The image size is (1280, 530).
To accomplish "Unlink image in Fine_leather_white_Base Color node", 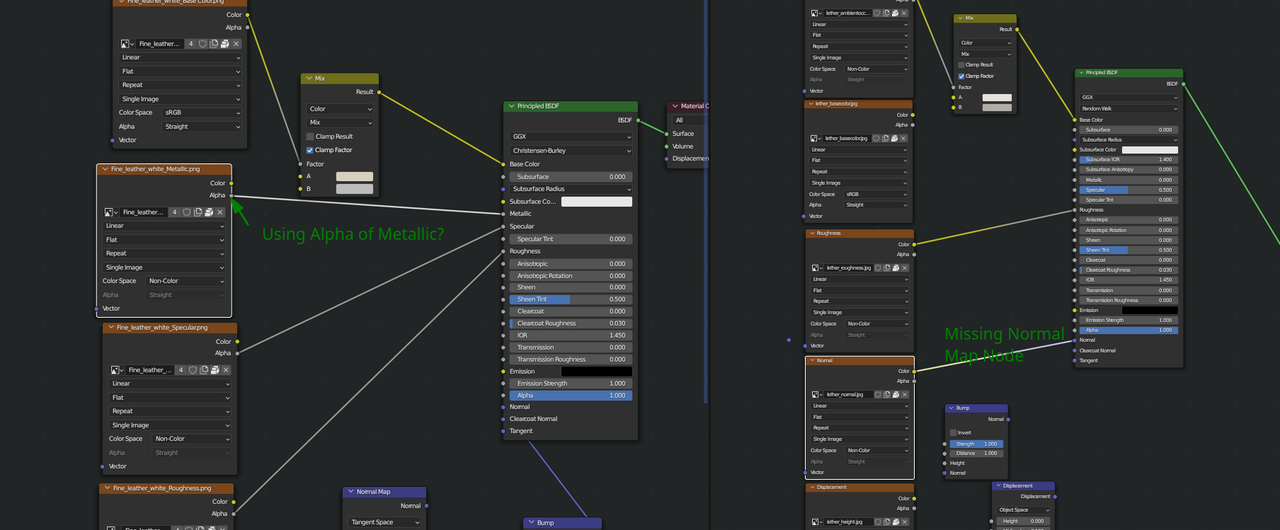I will (x=236, y=44).
